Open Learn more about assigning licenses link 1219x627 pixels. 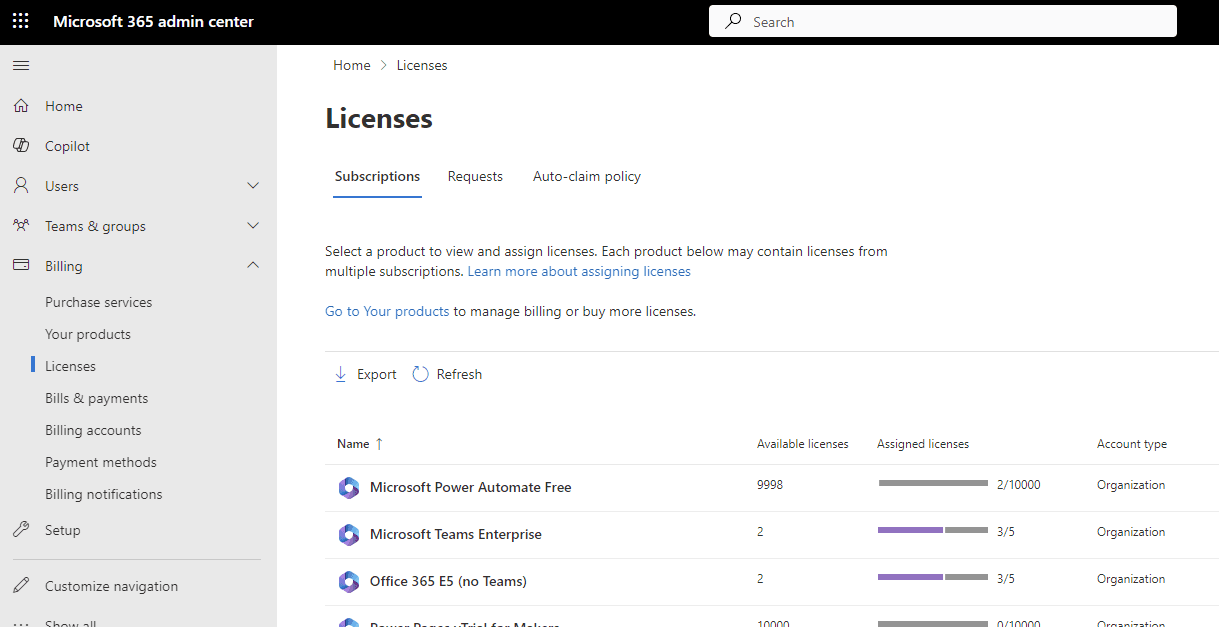(x=579, y=271)
